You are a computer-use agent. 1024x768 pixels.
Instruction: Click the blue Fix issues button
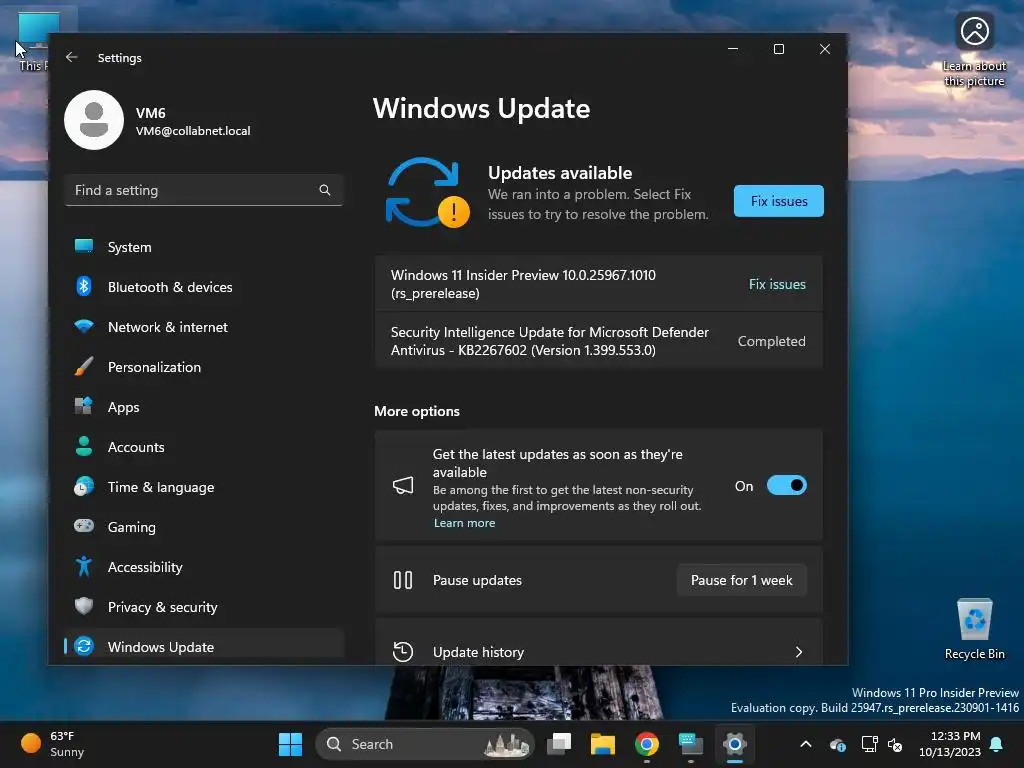(778, 201)
